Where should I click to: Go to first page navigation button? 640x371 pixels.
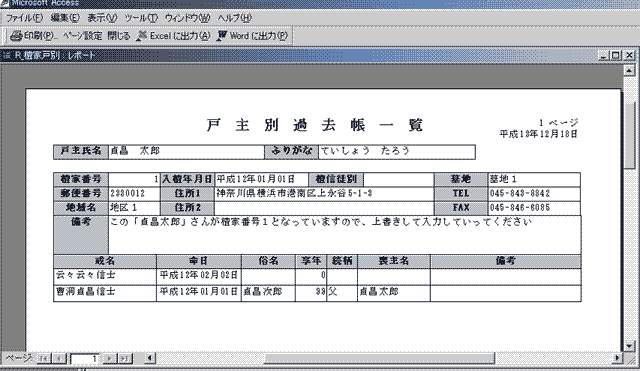point(44,359)
